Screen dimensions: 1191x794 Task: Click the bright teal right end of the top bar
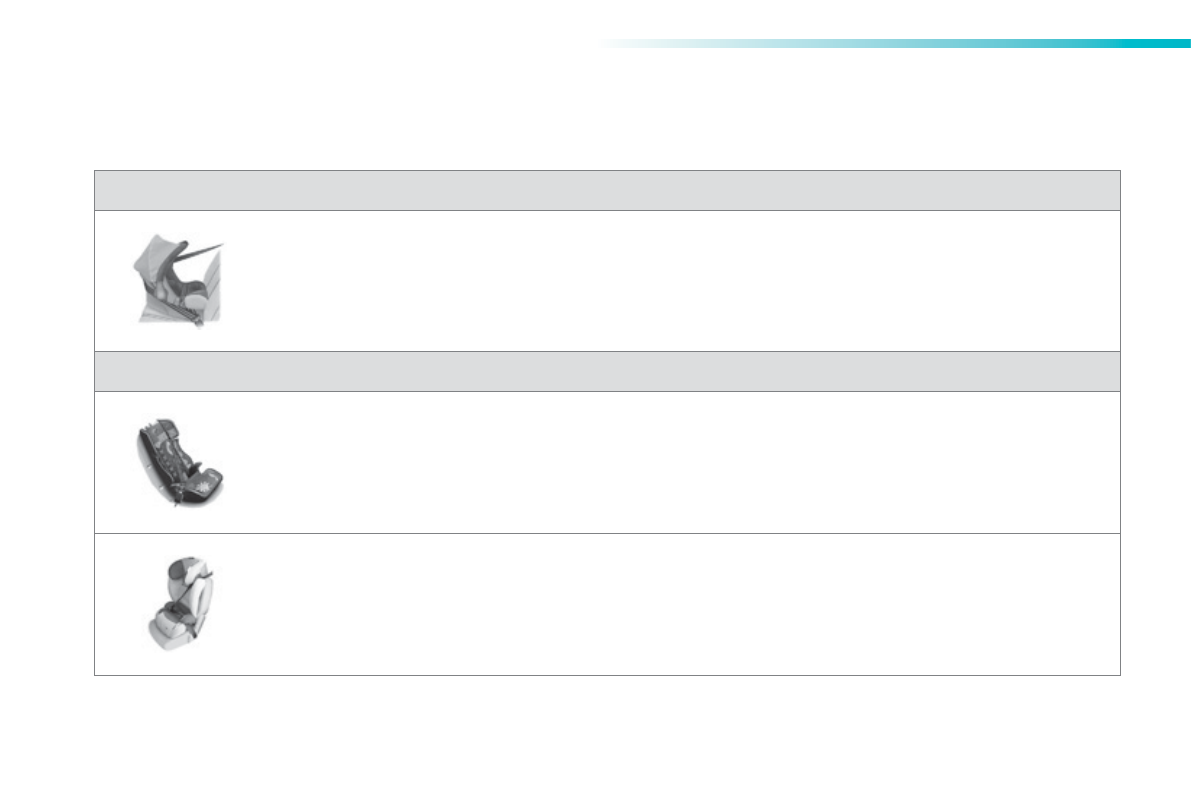coord(1170,44)
